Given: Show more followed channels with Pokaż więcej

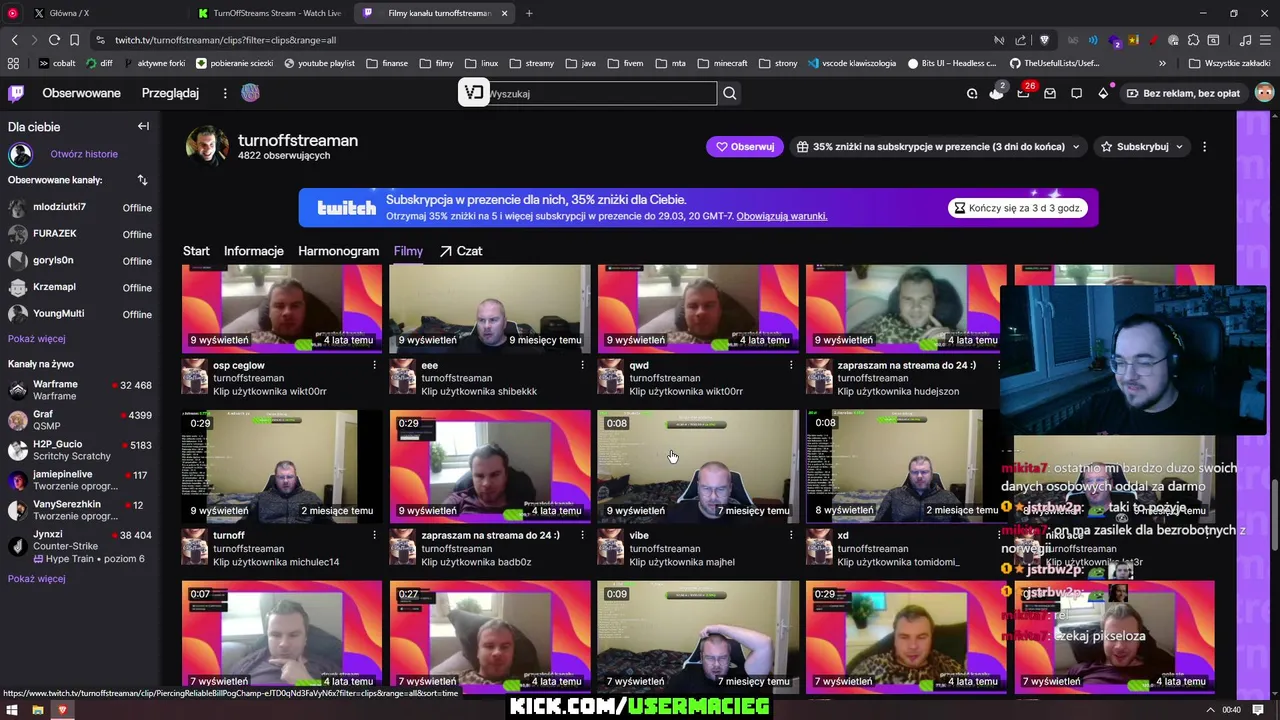Looking at the screenshot, I should (36, 339).
